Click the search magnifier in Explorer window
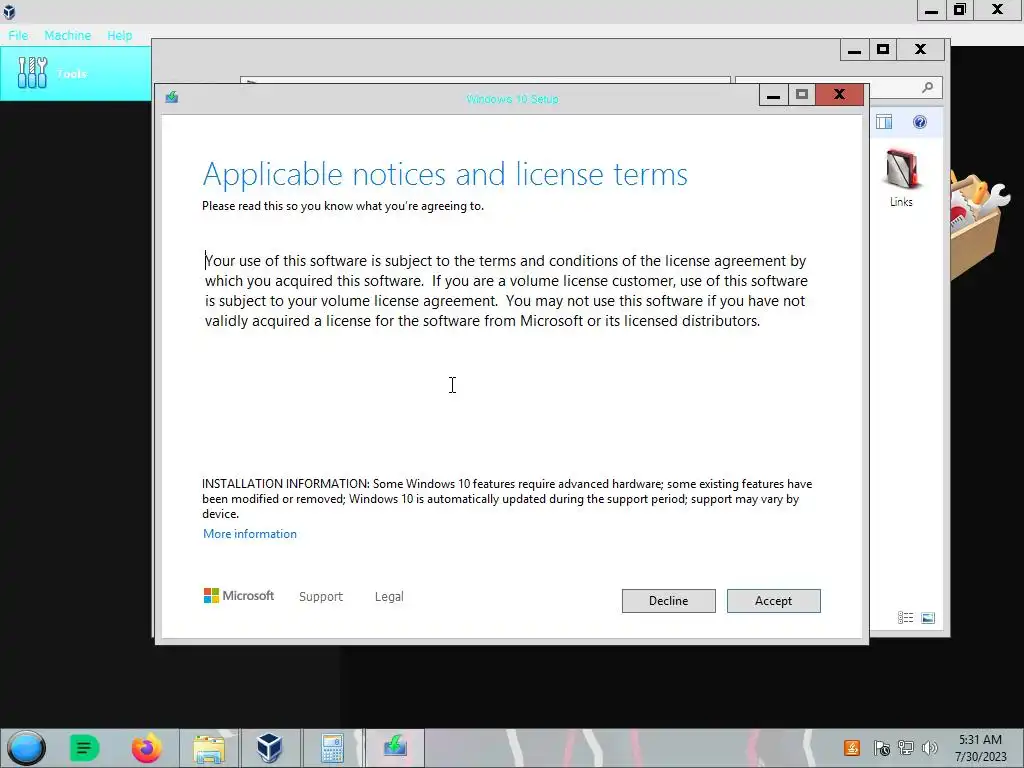The width and height of the screenshot is (1024, 768). click(927, 87)
